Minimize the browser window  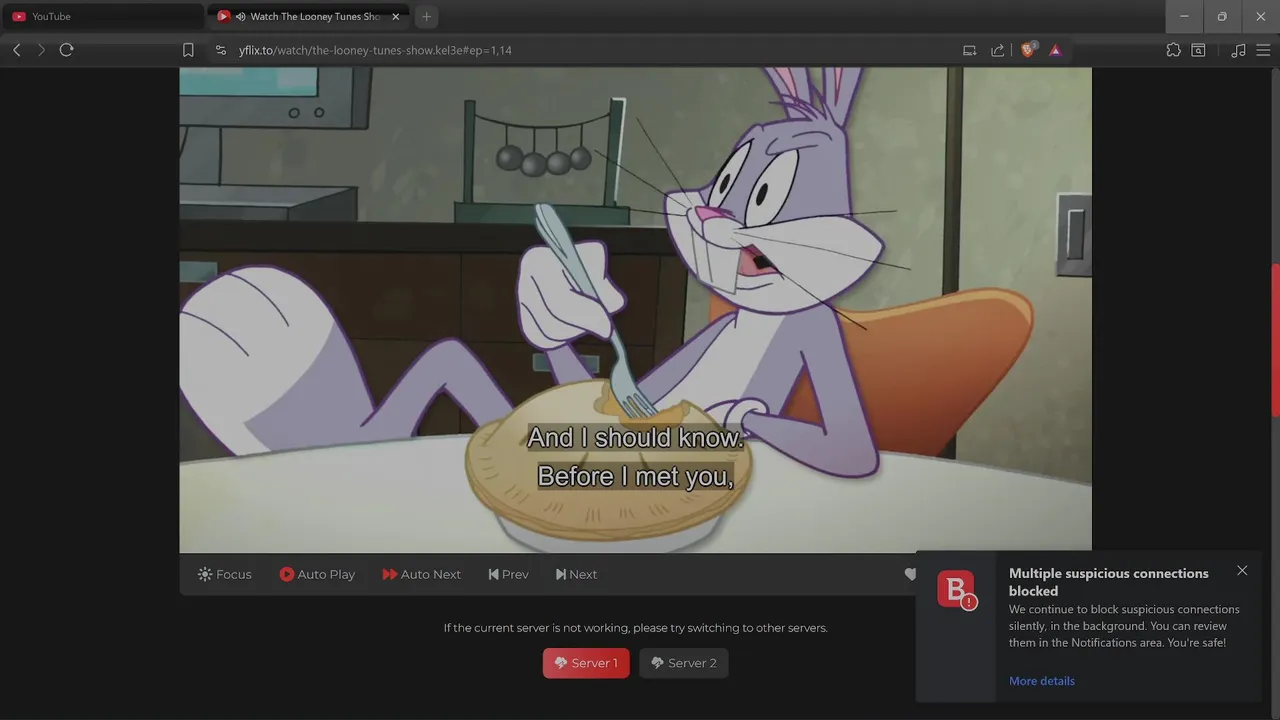click(1185, 16)
